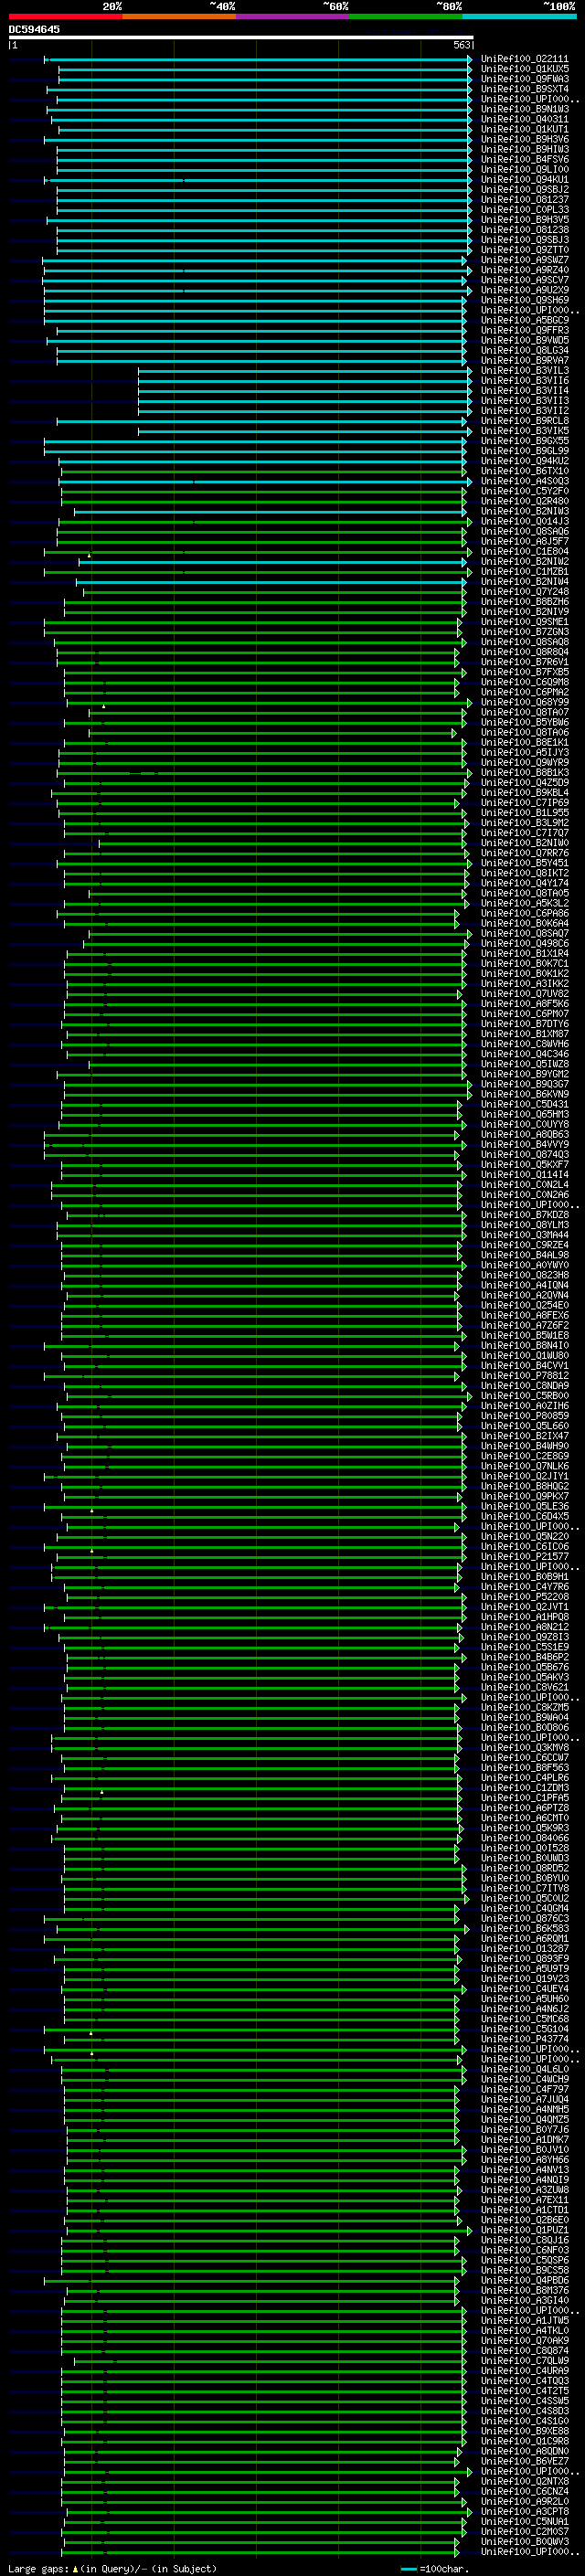Select hit label UniRef100_B6VEZ7

click(525, 2461)
